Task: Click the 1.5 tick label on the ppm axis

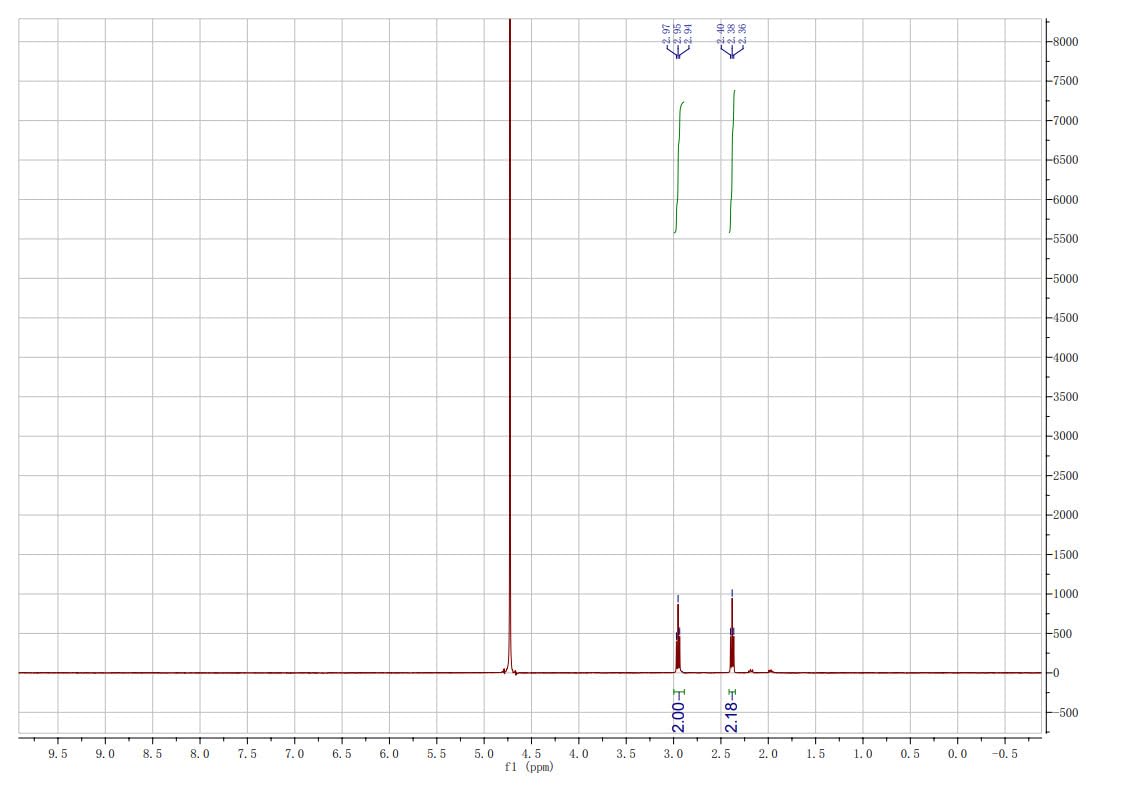Action: pos(816,754)
